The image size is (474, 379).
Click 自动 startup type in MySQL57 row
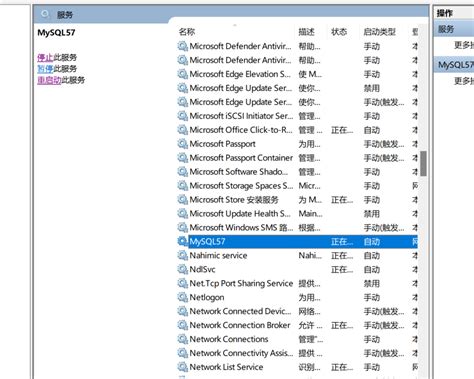372,242
